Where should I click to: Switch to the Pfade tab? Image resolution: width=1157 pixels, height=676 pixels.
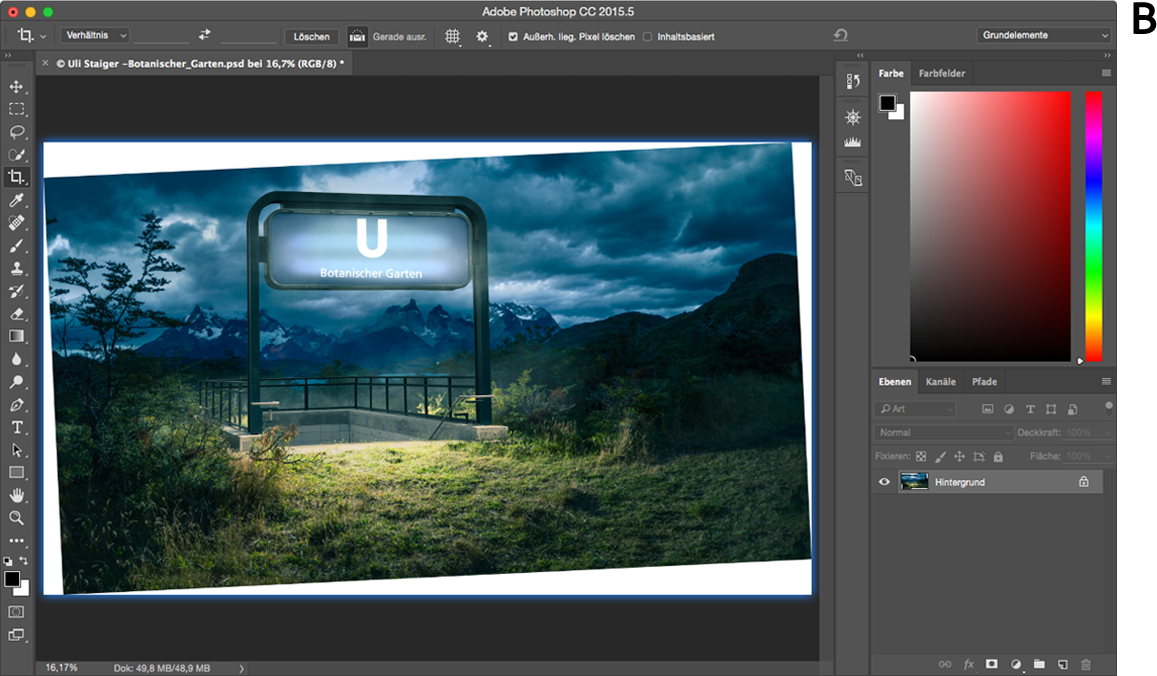984,382
